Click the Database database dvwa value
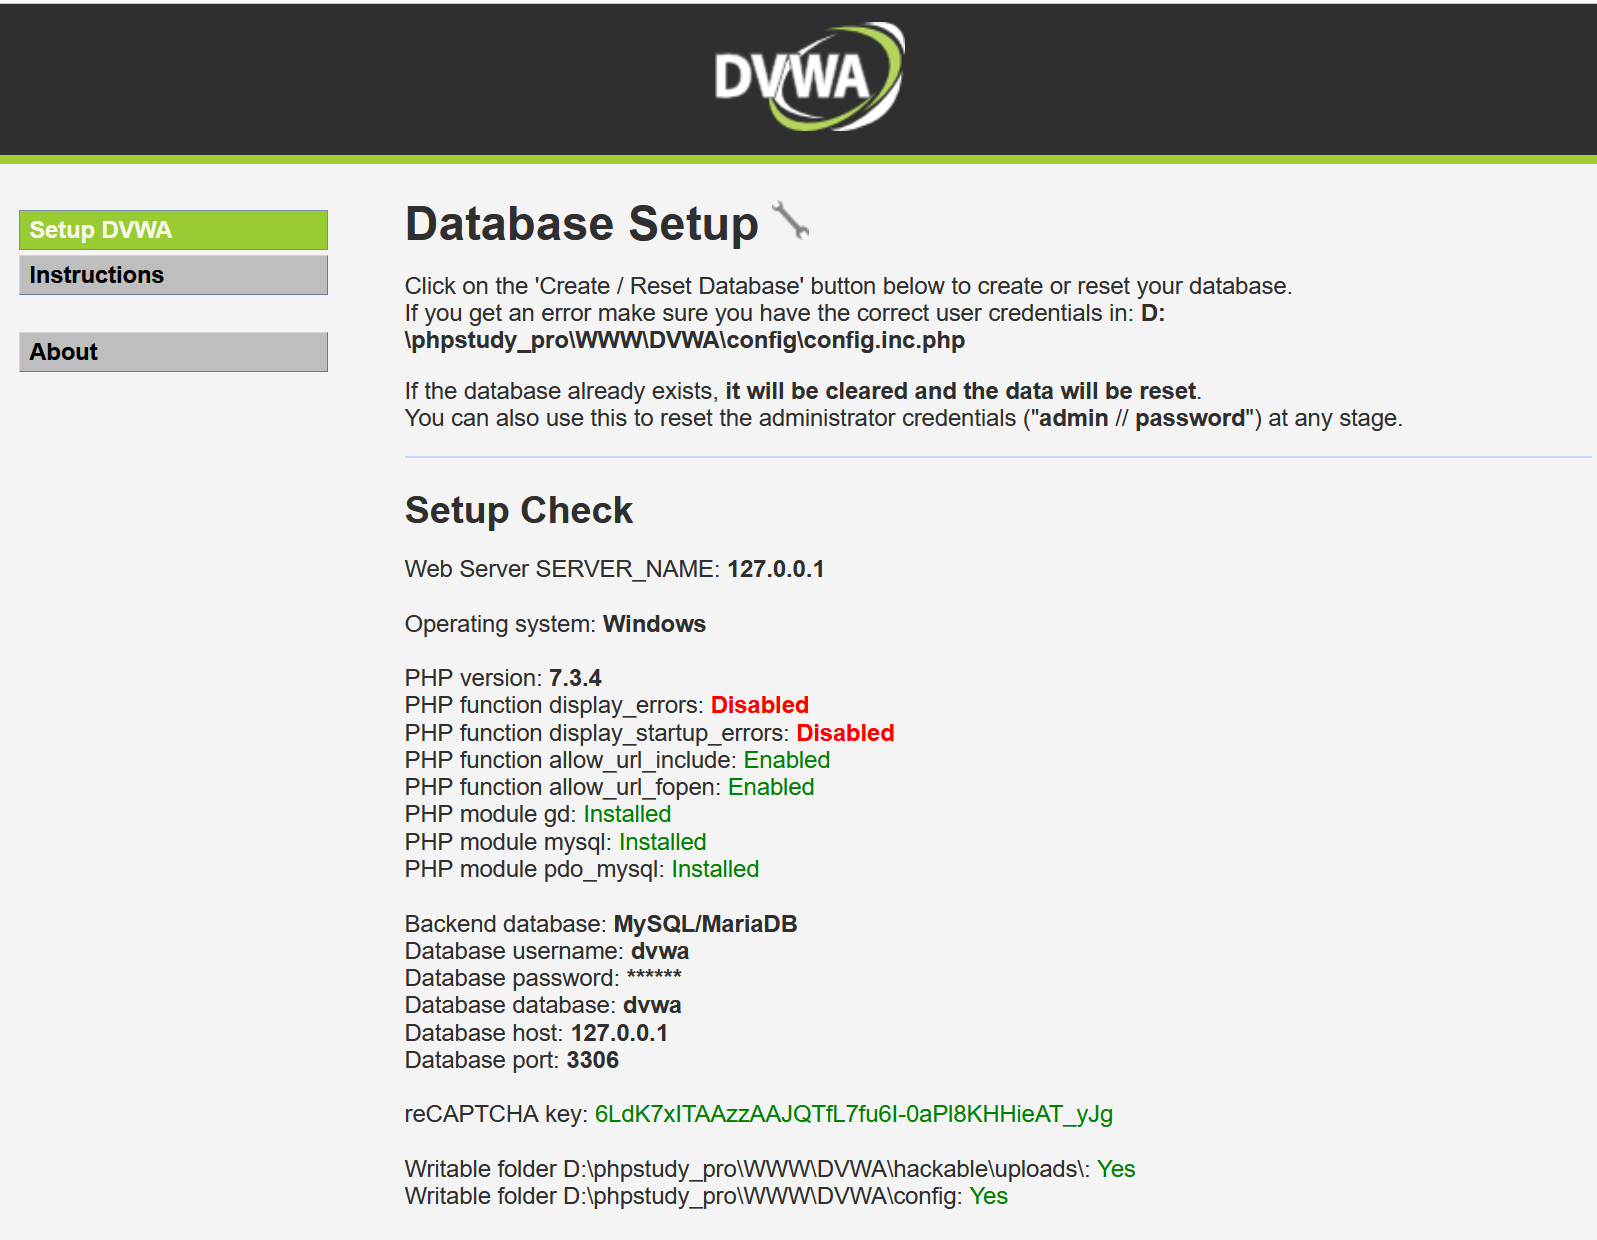The width and height of the screenshot is (1597, 1240). tap(652, 1005)
